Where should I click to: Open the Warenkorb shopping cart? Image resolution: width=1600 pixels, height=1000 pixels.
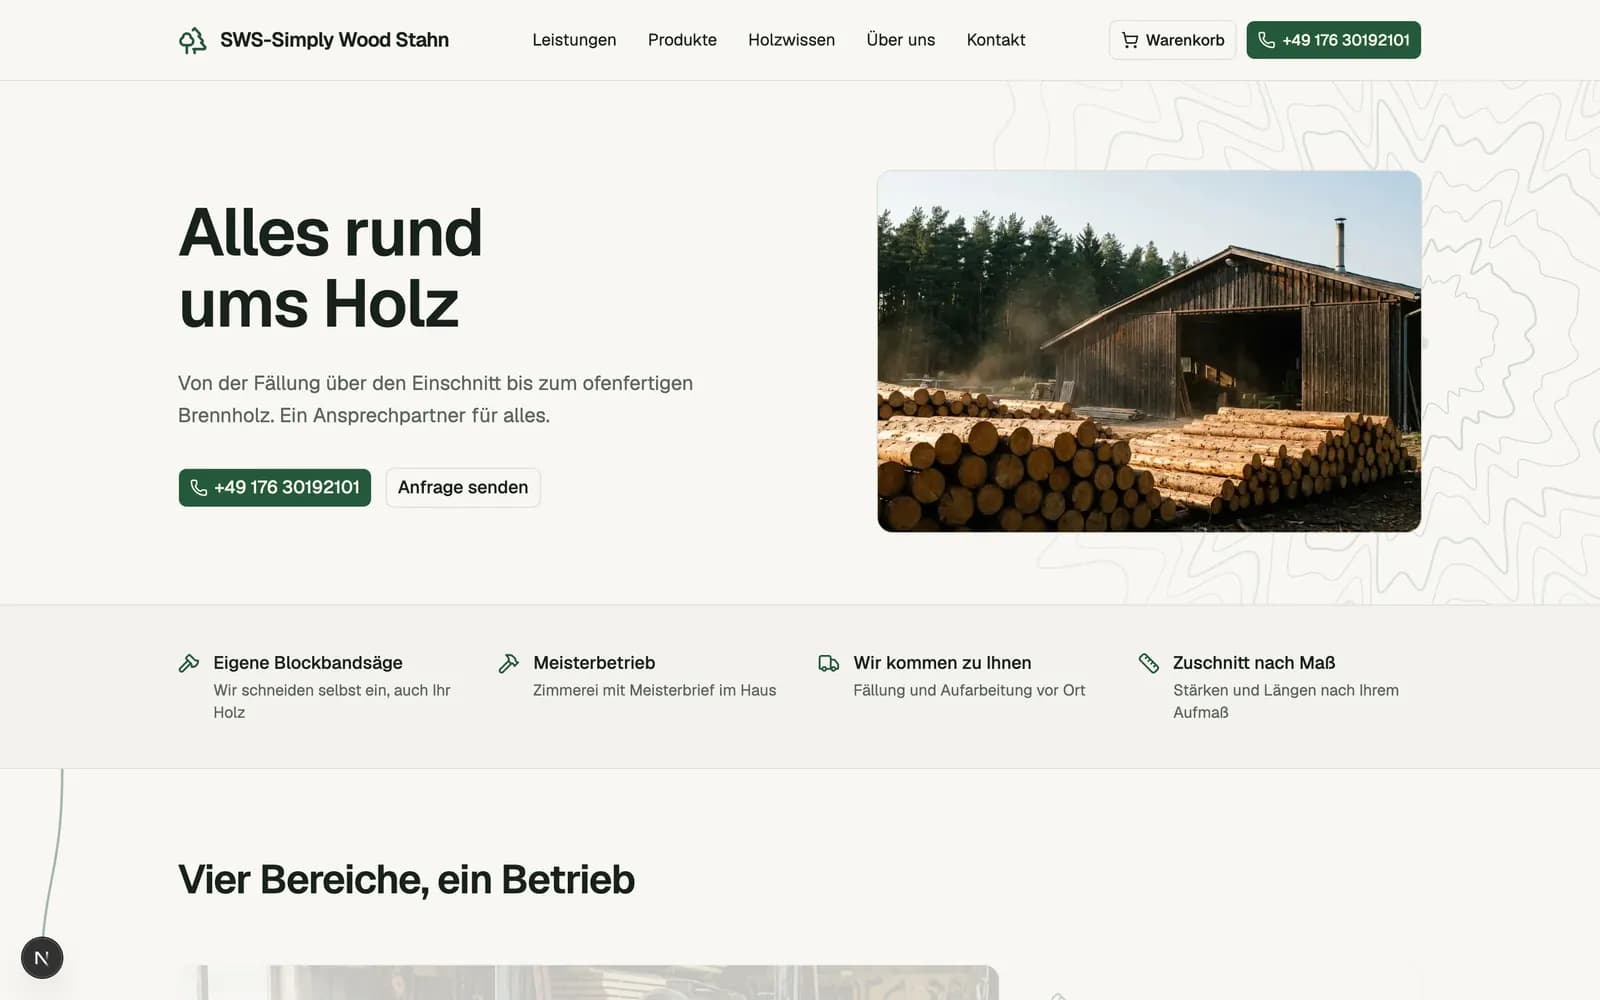[1172, 40]
